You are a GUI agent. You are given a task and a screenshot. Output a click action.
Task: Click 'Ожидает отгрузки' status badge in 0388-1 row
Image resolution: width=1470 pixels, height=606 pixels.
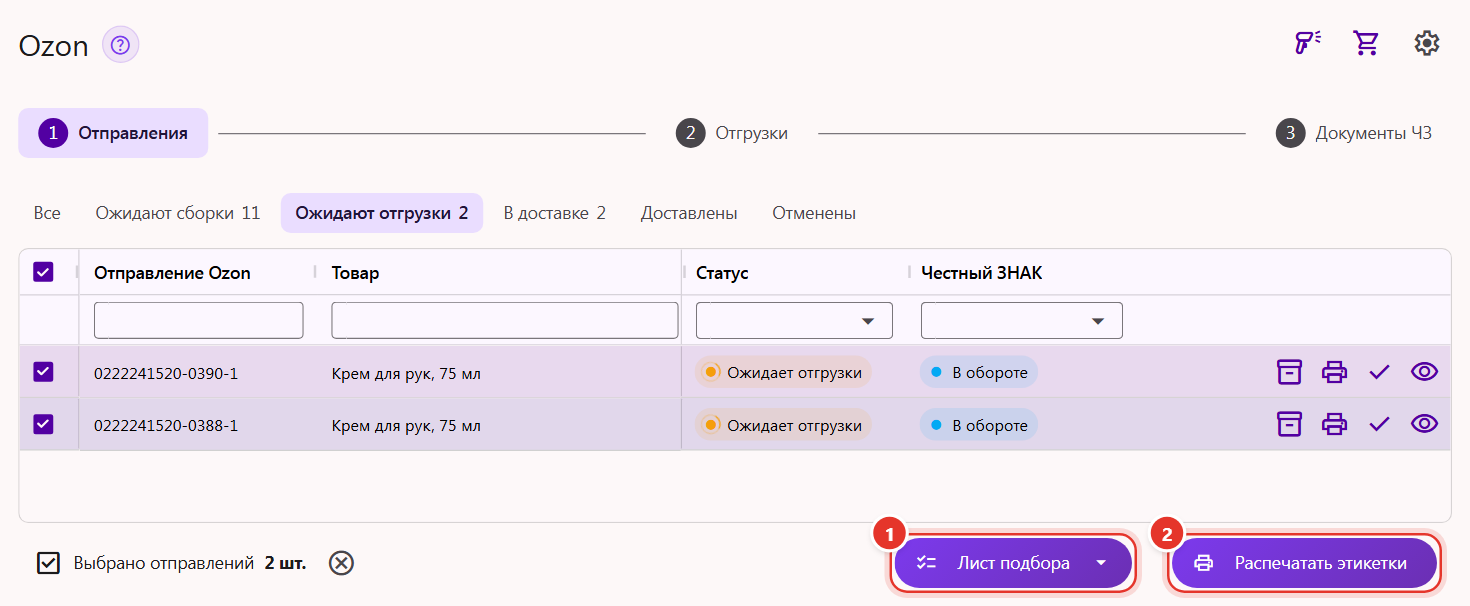[x=784, y=424]
